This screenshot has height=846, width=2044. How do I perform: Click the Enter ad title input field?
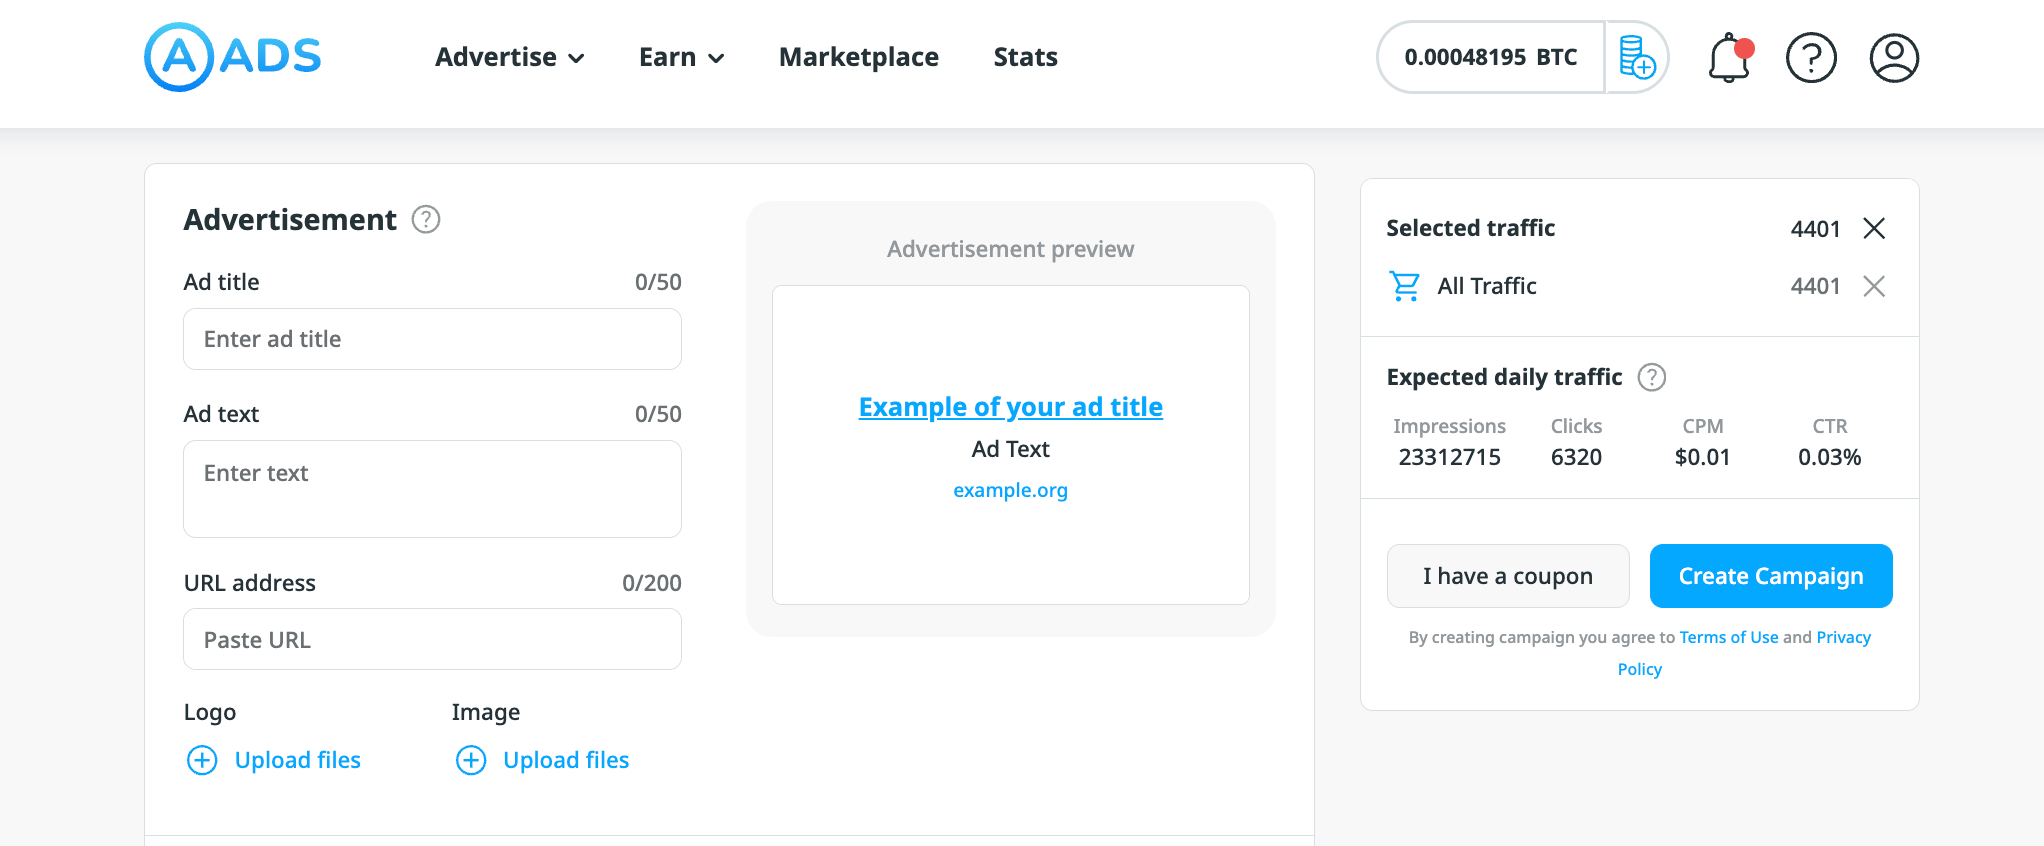coord(432,339)
